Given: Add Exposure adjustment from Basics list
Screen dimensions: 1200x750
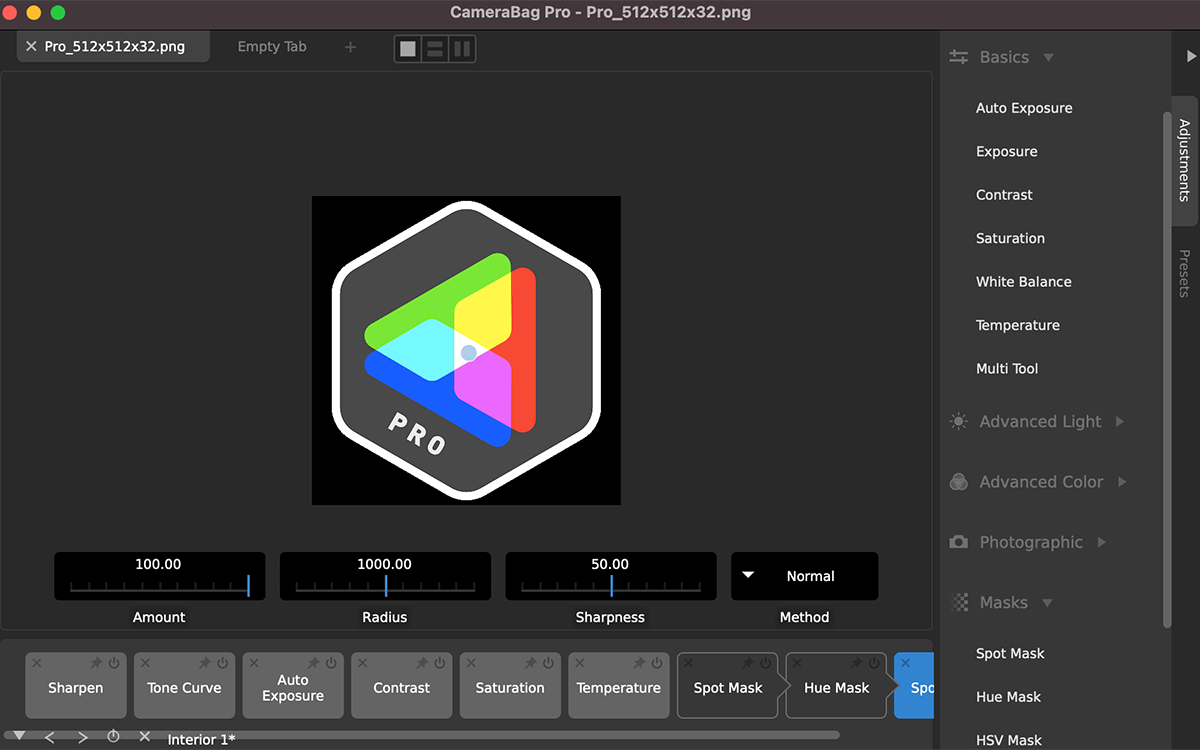Looking at the screenshot, I should pos(1006,152).
